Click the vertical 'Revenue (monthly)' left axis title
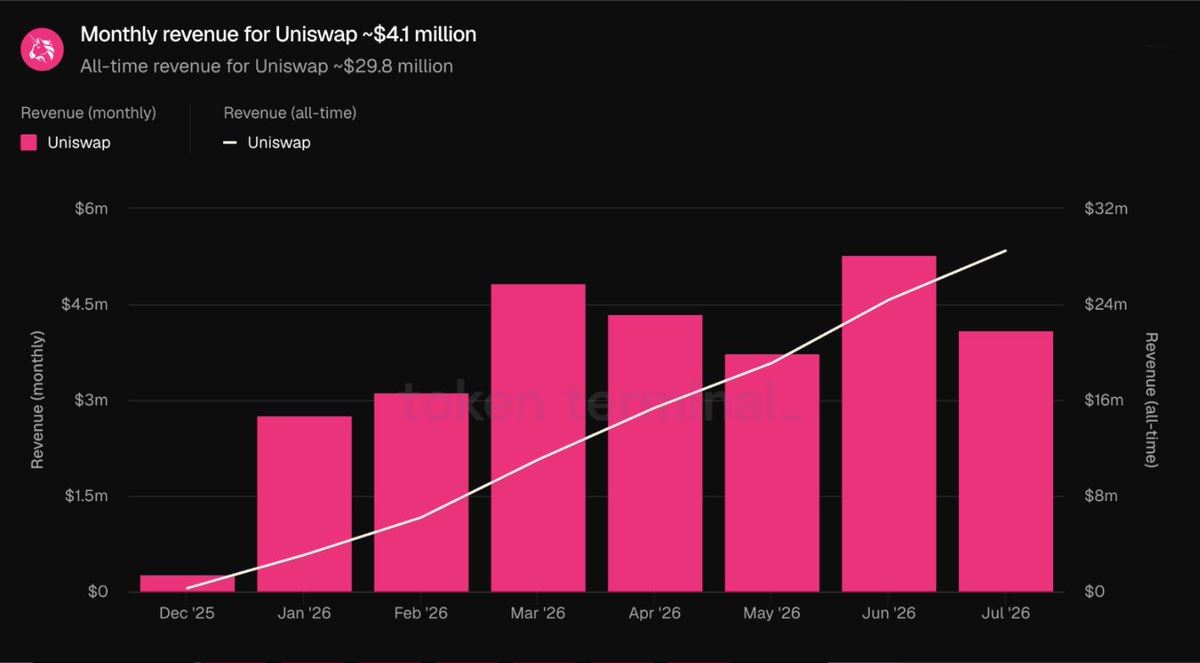1200x663 pixels. [x=38, y=401]
